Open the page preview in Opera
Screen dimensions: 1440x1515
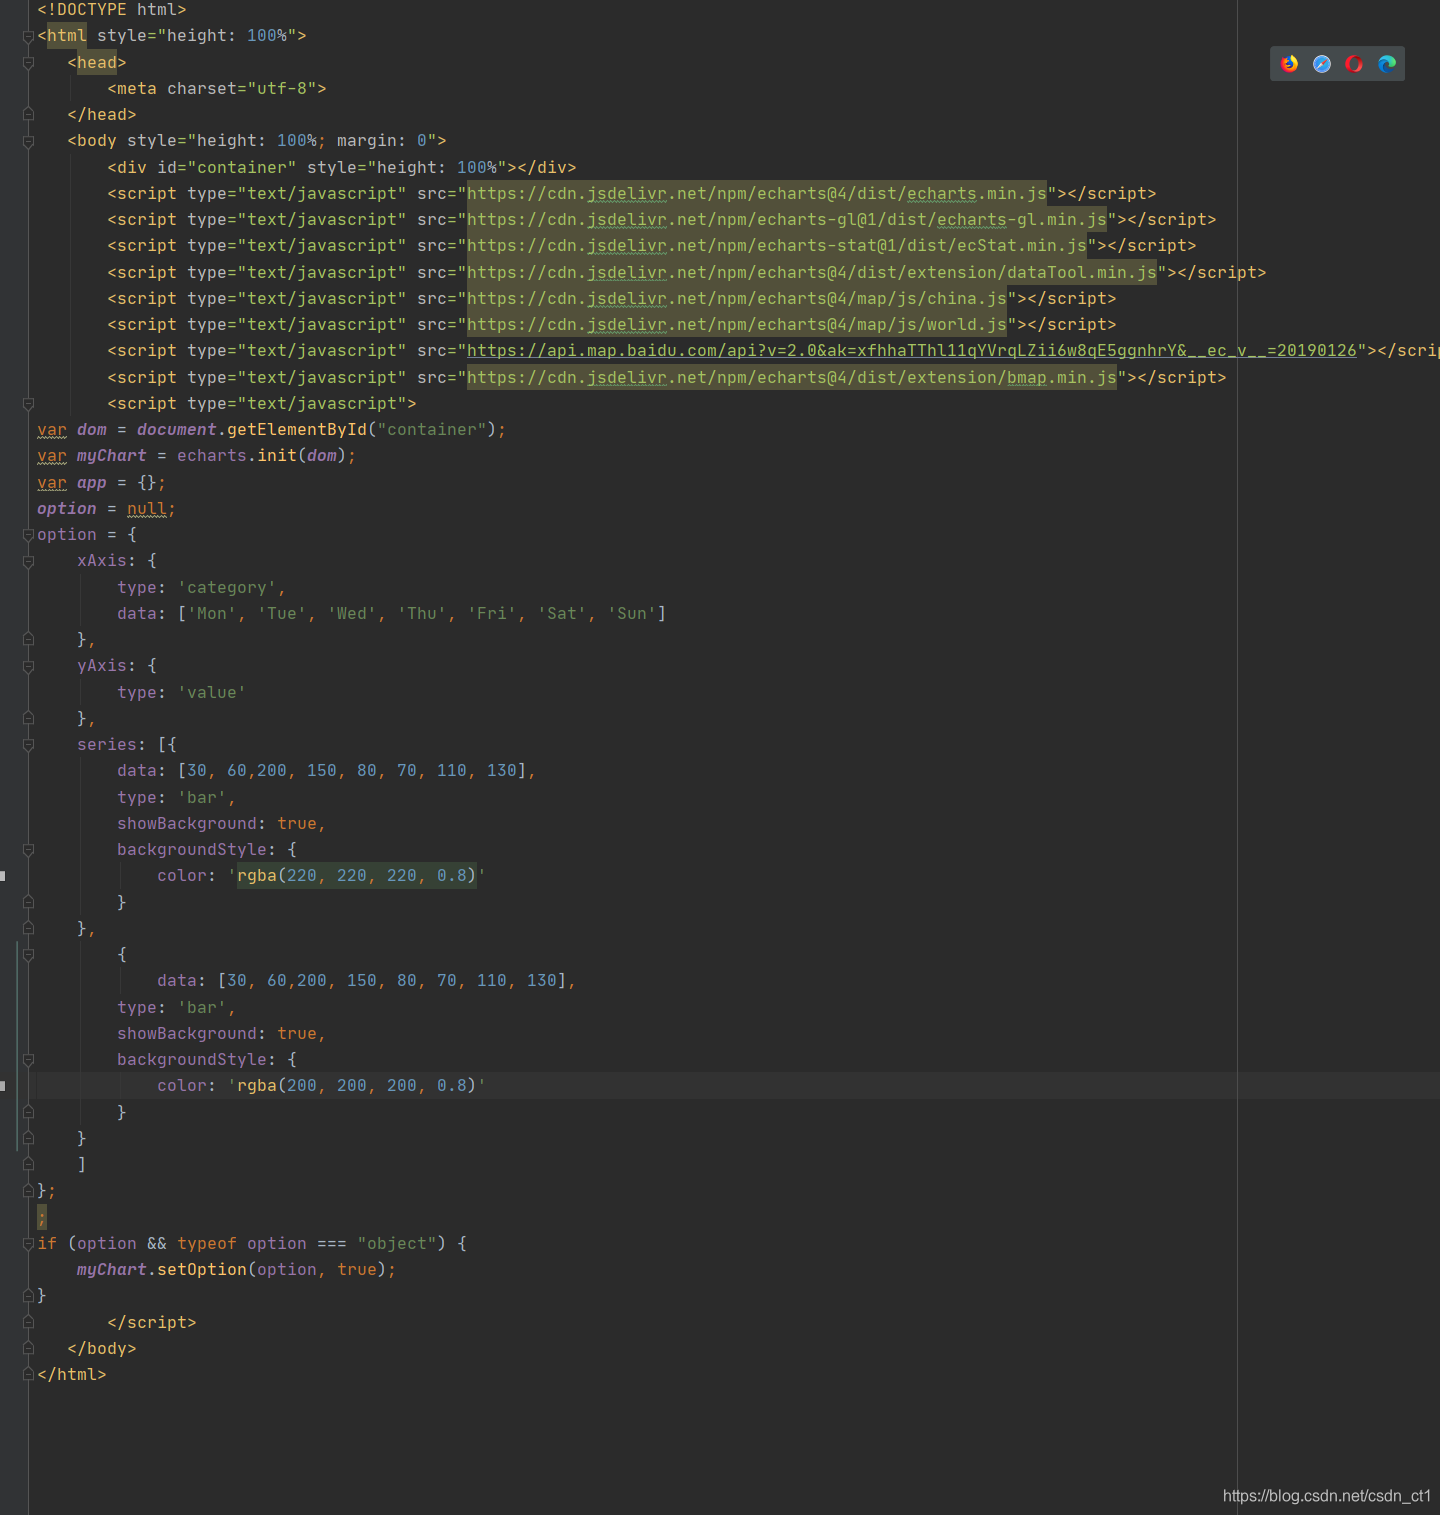[x=1354, y=64]
